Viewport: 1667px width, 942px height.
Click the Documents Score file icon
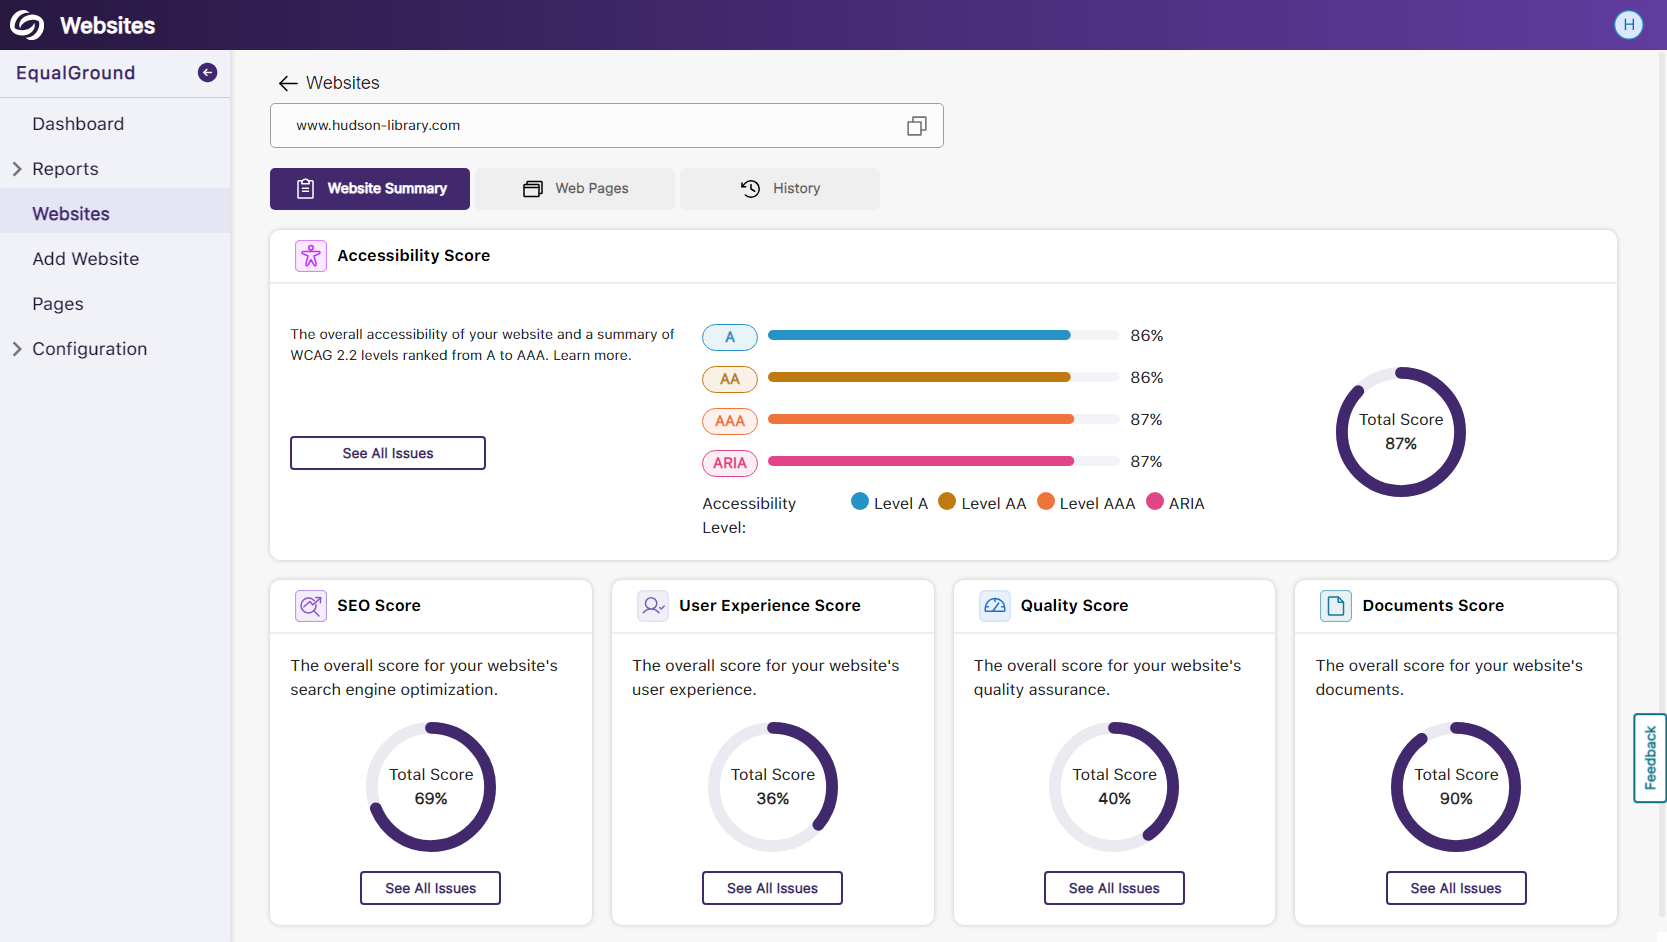(x=1335, y=606)
